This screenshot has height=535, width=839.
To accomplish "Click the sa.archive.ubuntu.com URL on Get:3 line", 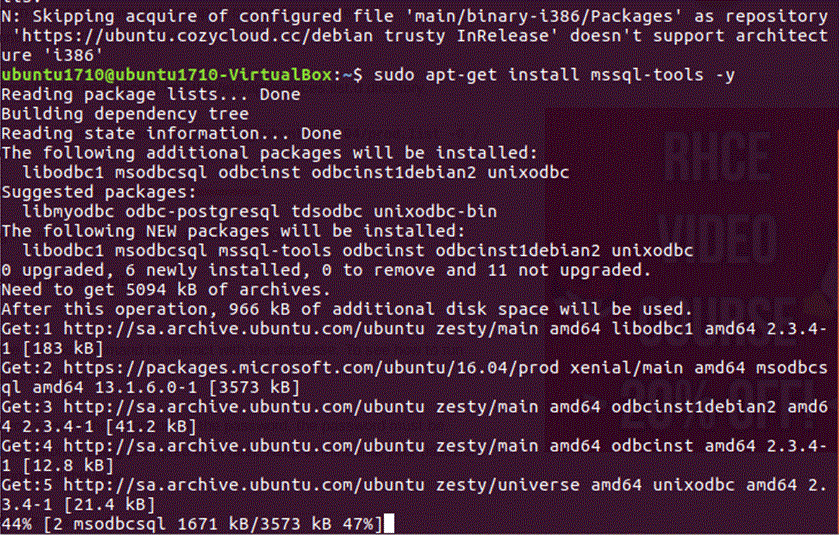I will pyautogui.click(x=243, y=407).
